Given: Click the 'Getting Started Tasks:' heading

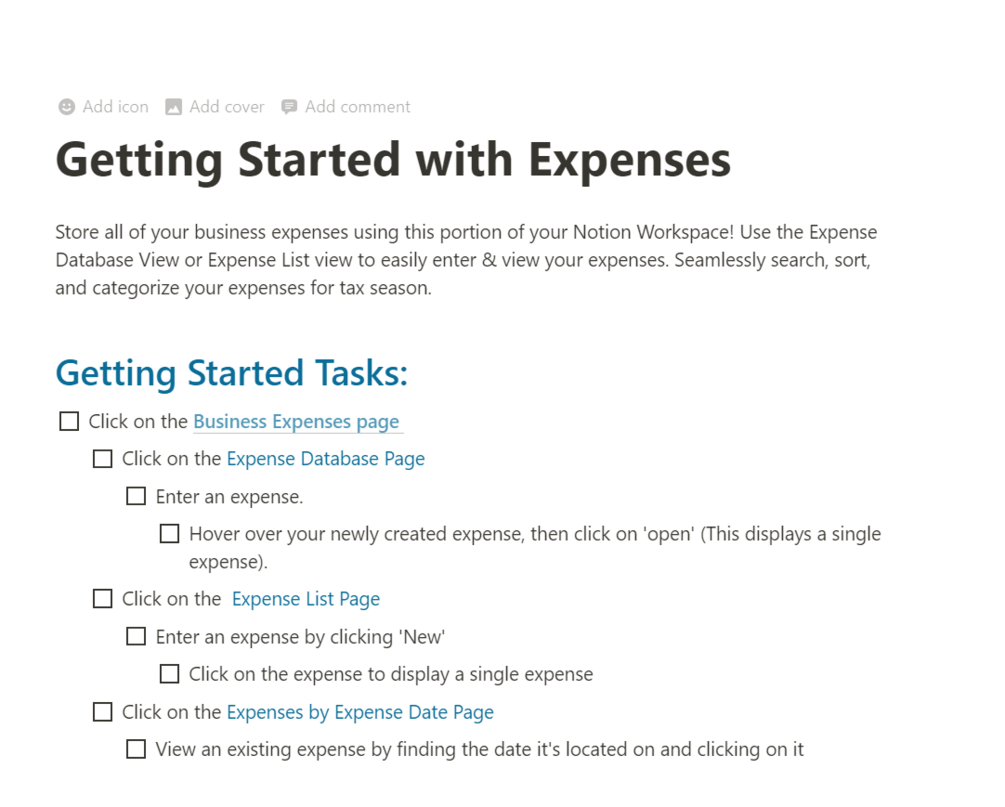Looking at the screenshot, I should [231, 373].
